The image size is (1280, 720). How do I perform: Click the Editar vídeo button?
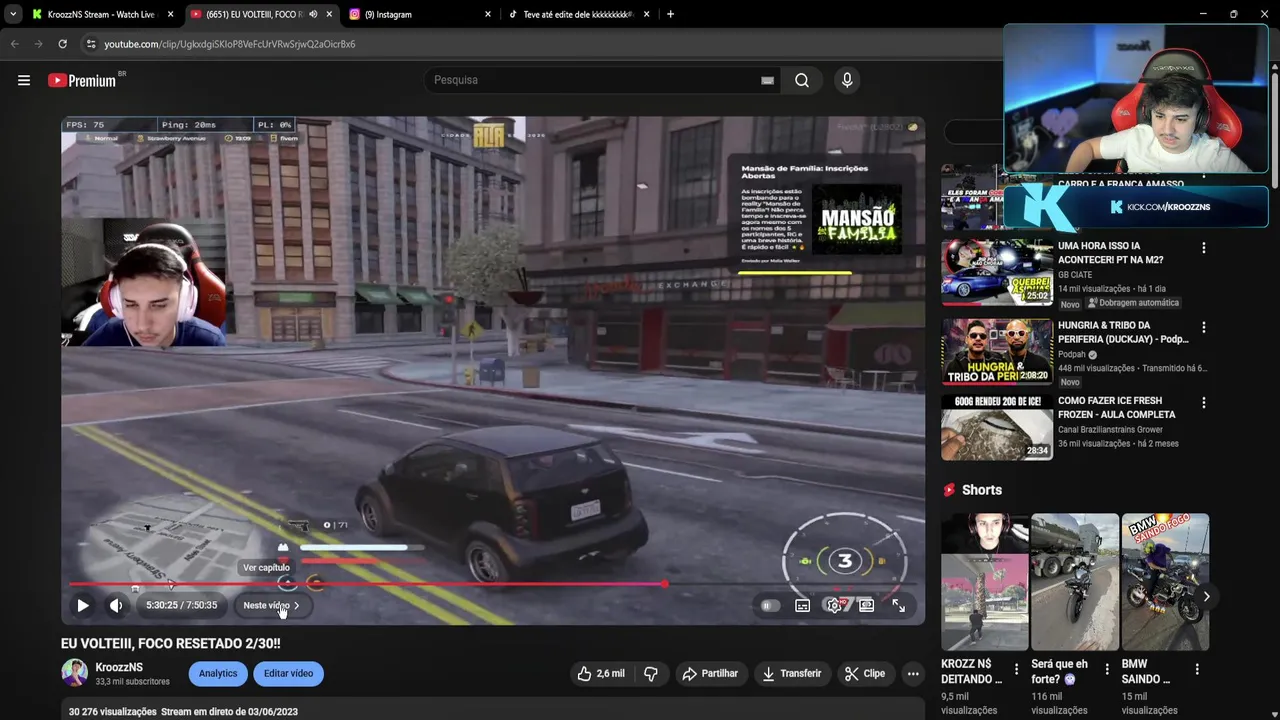tap(288, 673)
